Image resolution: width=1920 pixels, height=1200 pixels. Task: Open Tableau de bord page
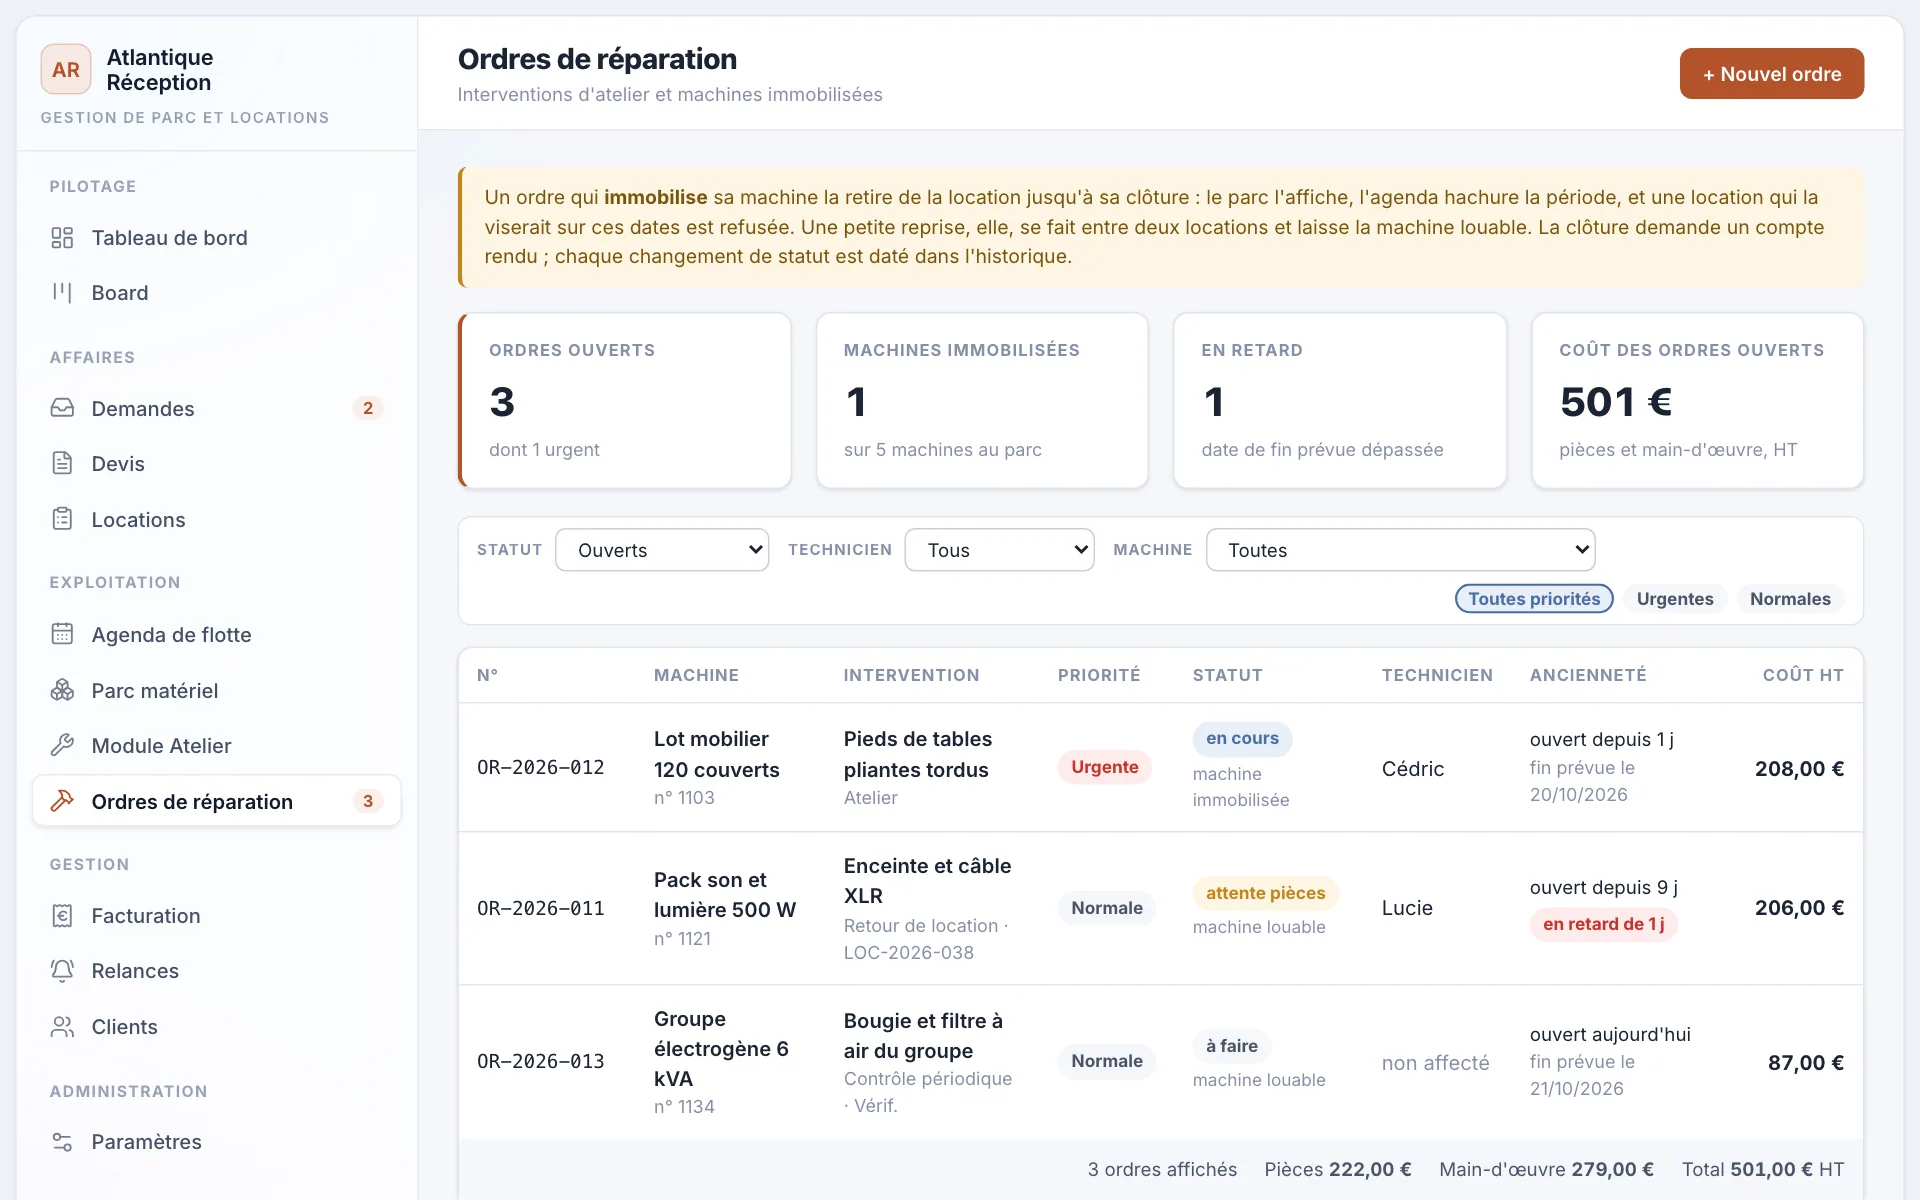click(x=216, y=238)
